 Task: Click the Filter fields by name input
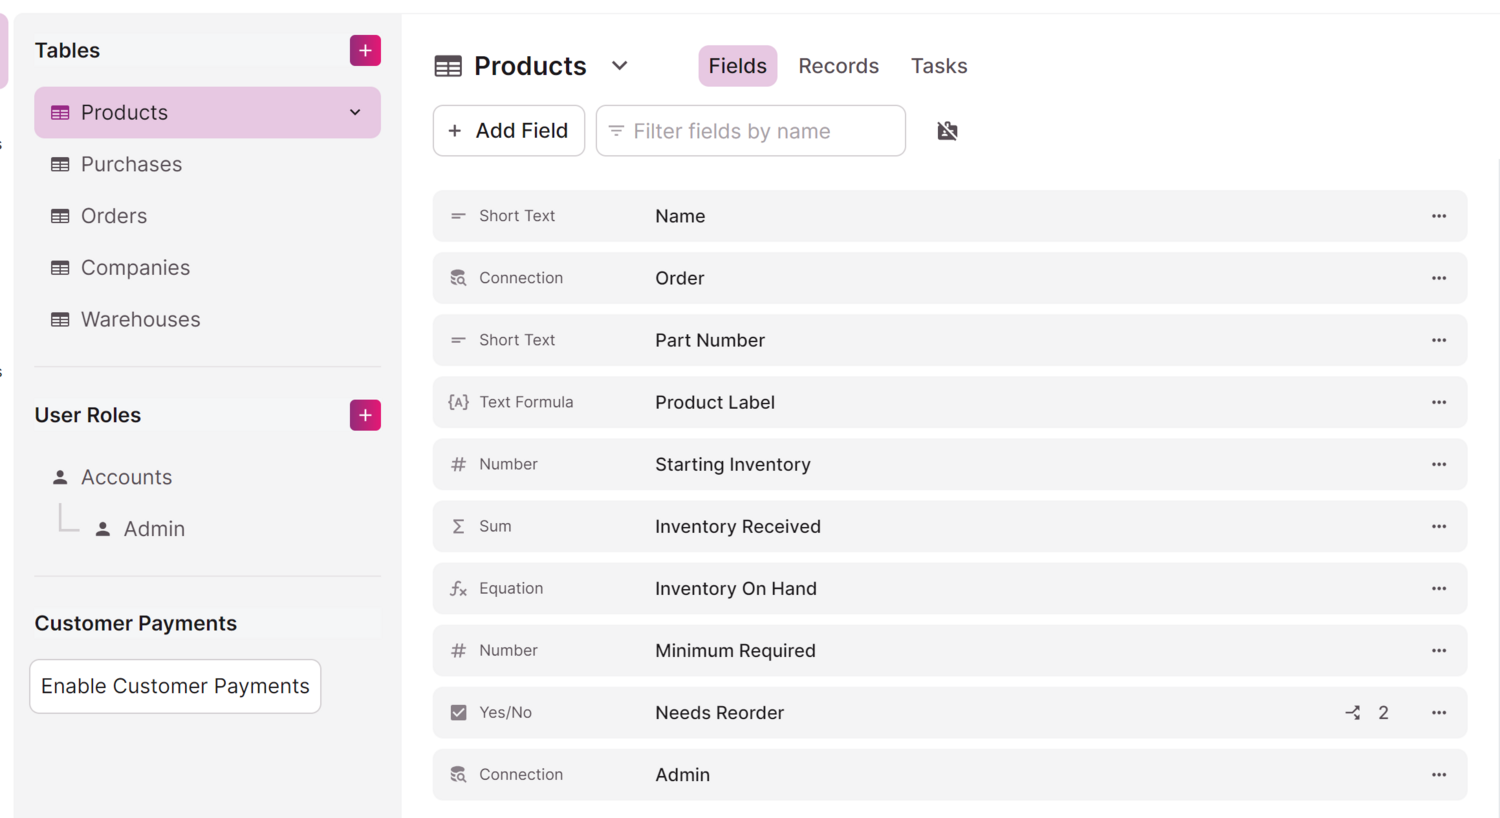coord(760,131)
